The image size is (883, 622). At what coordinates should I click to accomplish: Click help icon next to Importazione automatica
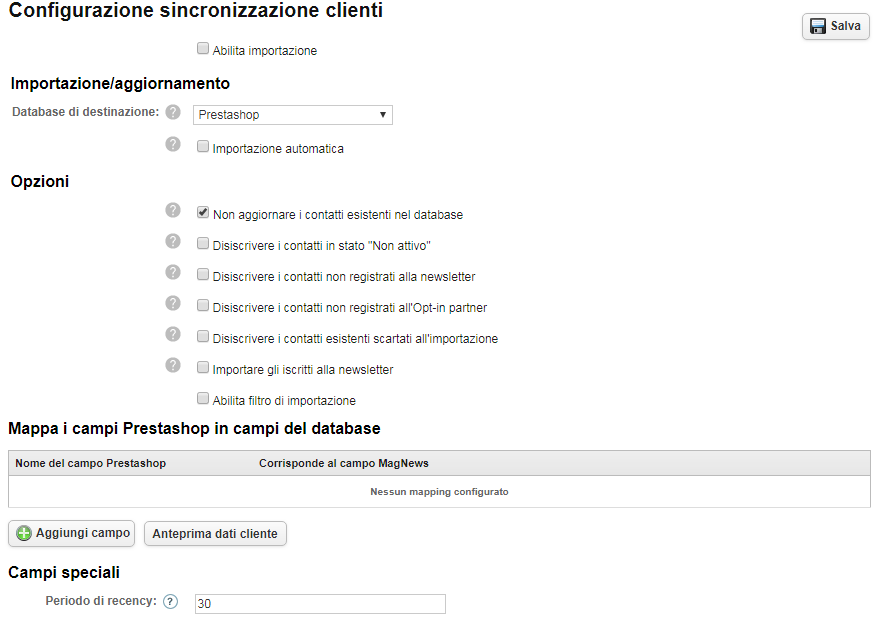click(x=173, y=145)
